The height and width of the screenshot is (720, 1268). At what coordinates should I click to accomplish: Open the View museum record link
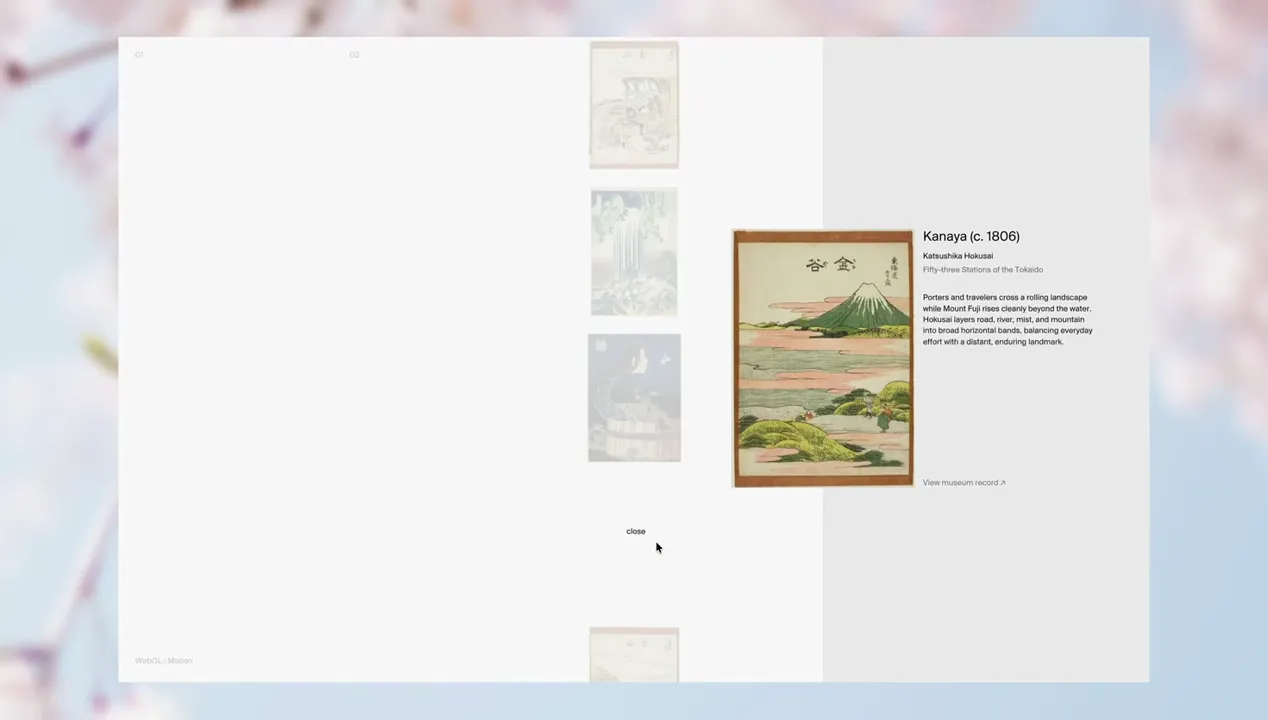click(x=964, y=483)
